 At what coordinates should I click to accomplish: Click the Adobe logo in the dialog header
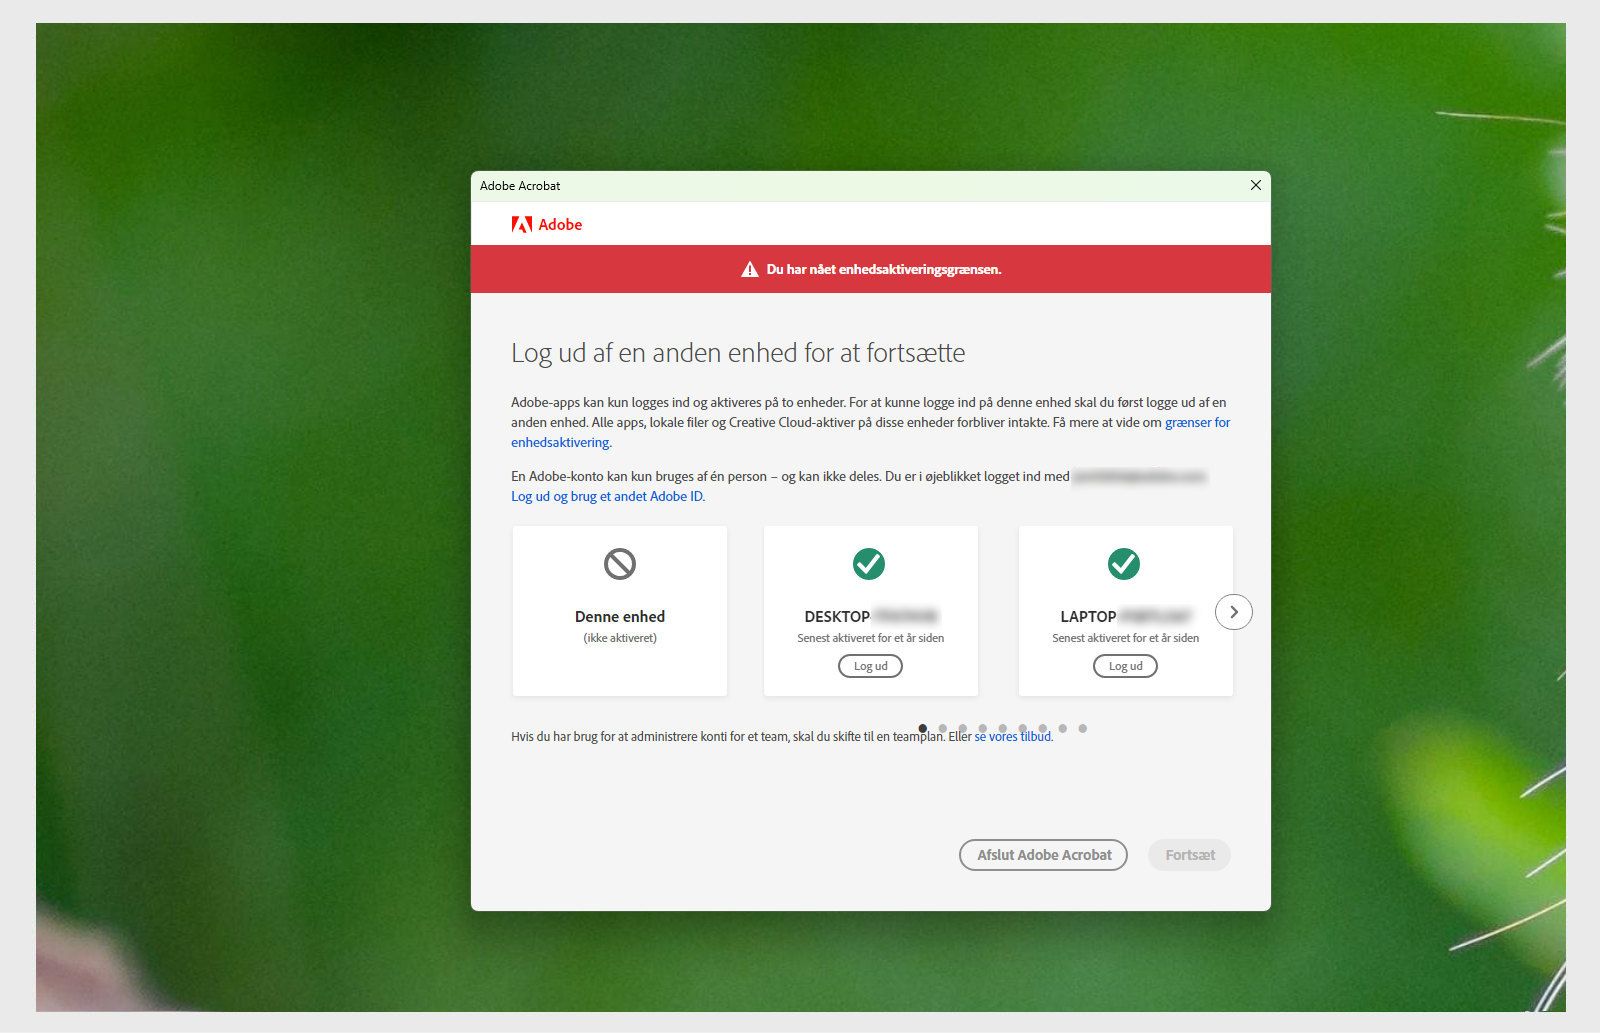coord(546,225)
